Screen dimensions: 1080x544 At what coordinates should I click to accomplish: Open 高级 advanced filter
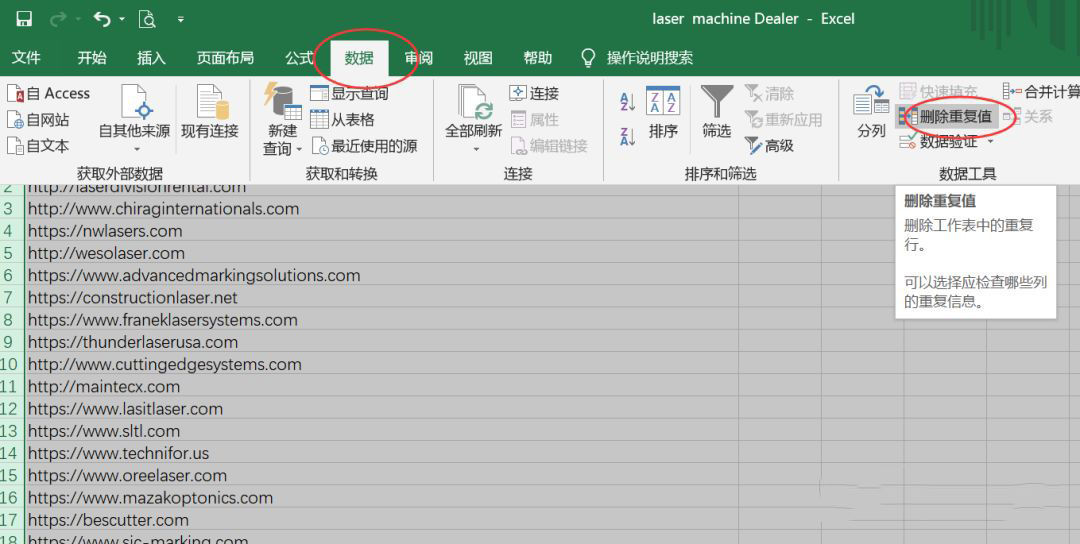coord(769,146)
